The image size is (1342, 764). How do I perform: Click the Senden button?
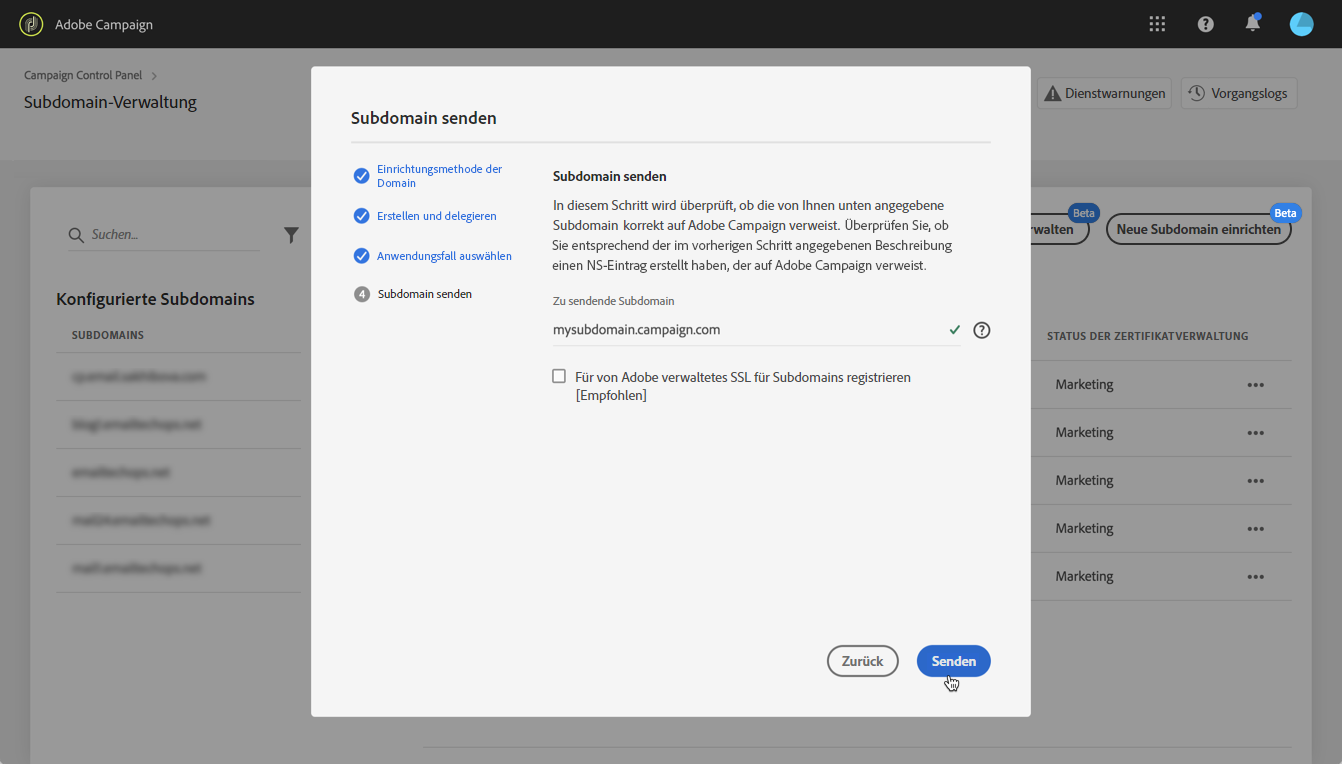(954, 661)
